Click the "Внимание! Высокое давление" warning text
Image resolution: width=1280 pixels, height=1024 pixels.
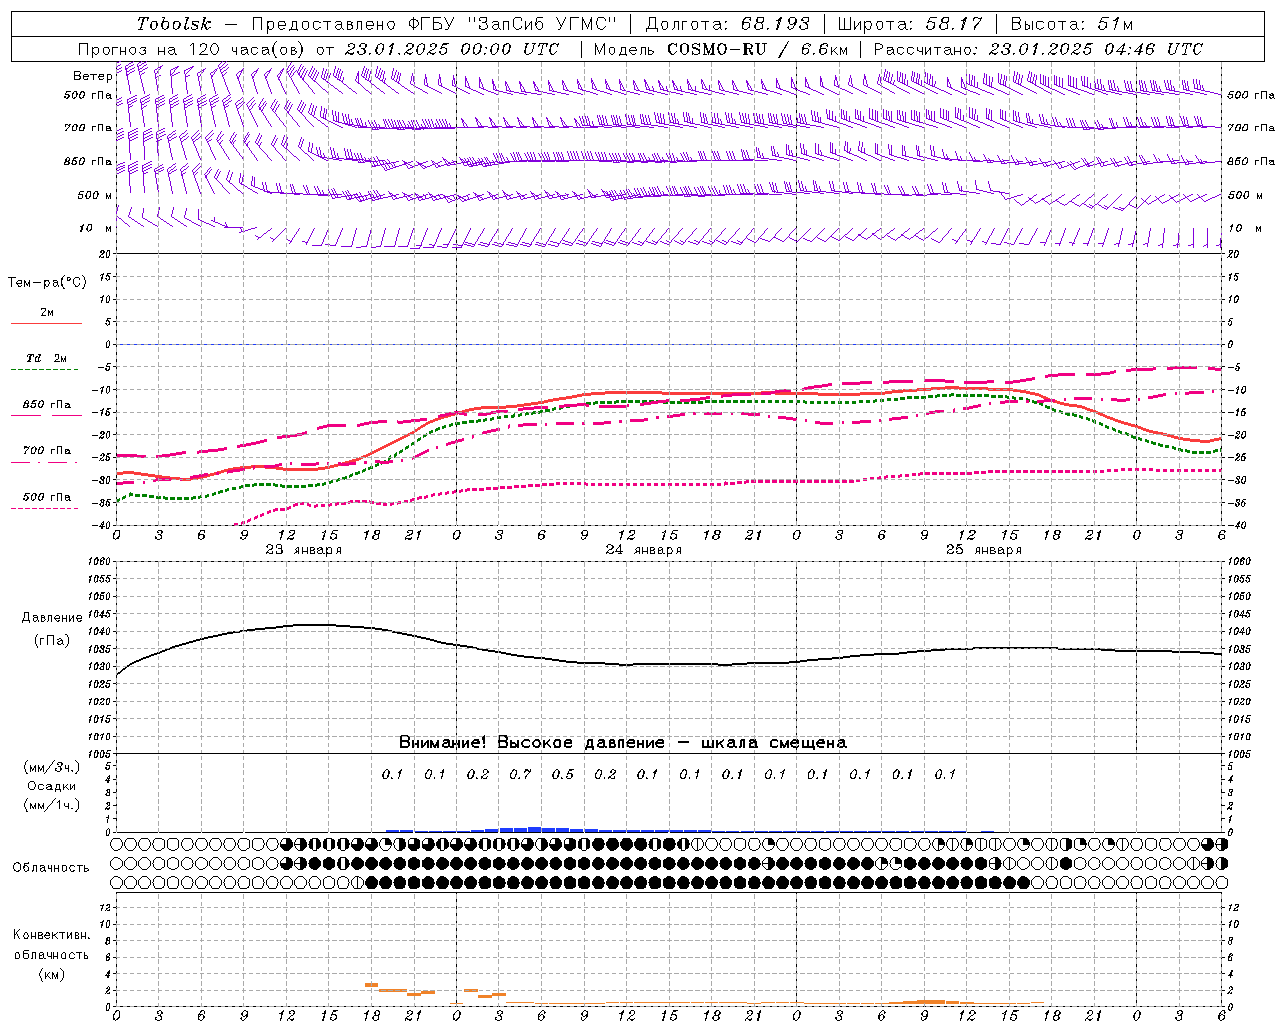[x=531, y=742]
